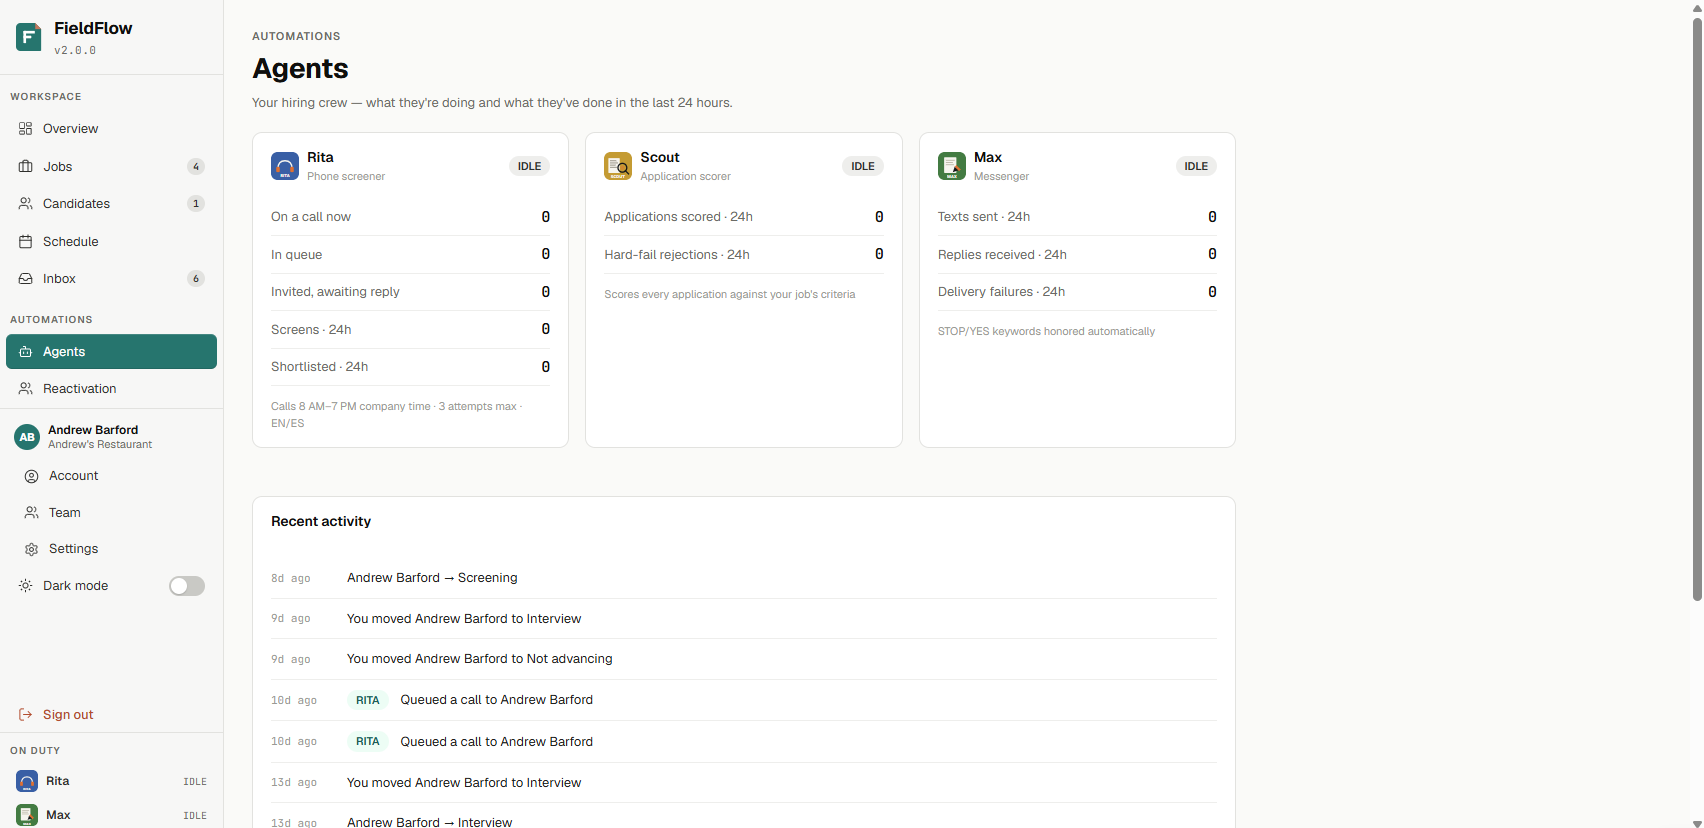Click the Scout agent name heading

point(660,157)
